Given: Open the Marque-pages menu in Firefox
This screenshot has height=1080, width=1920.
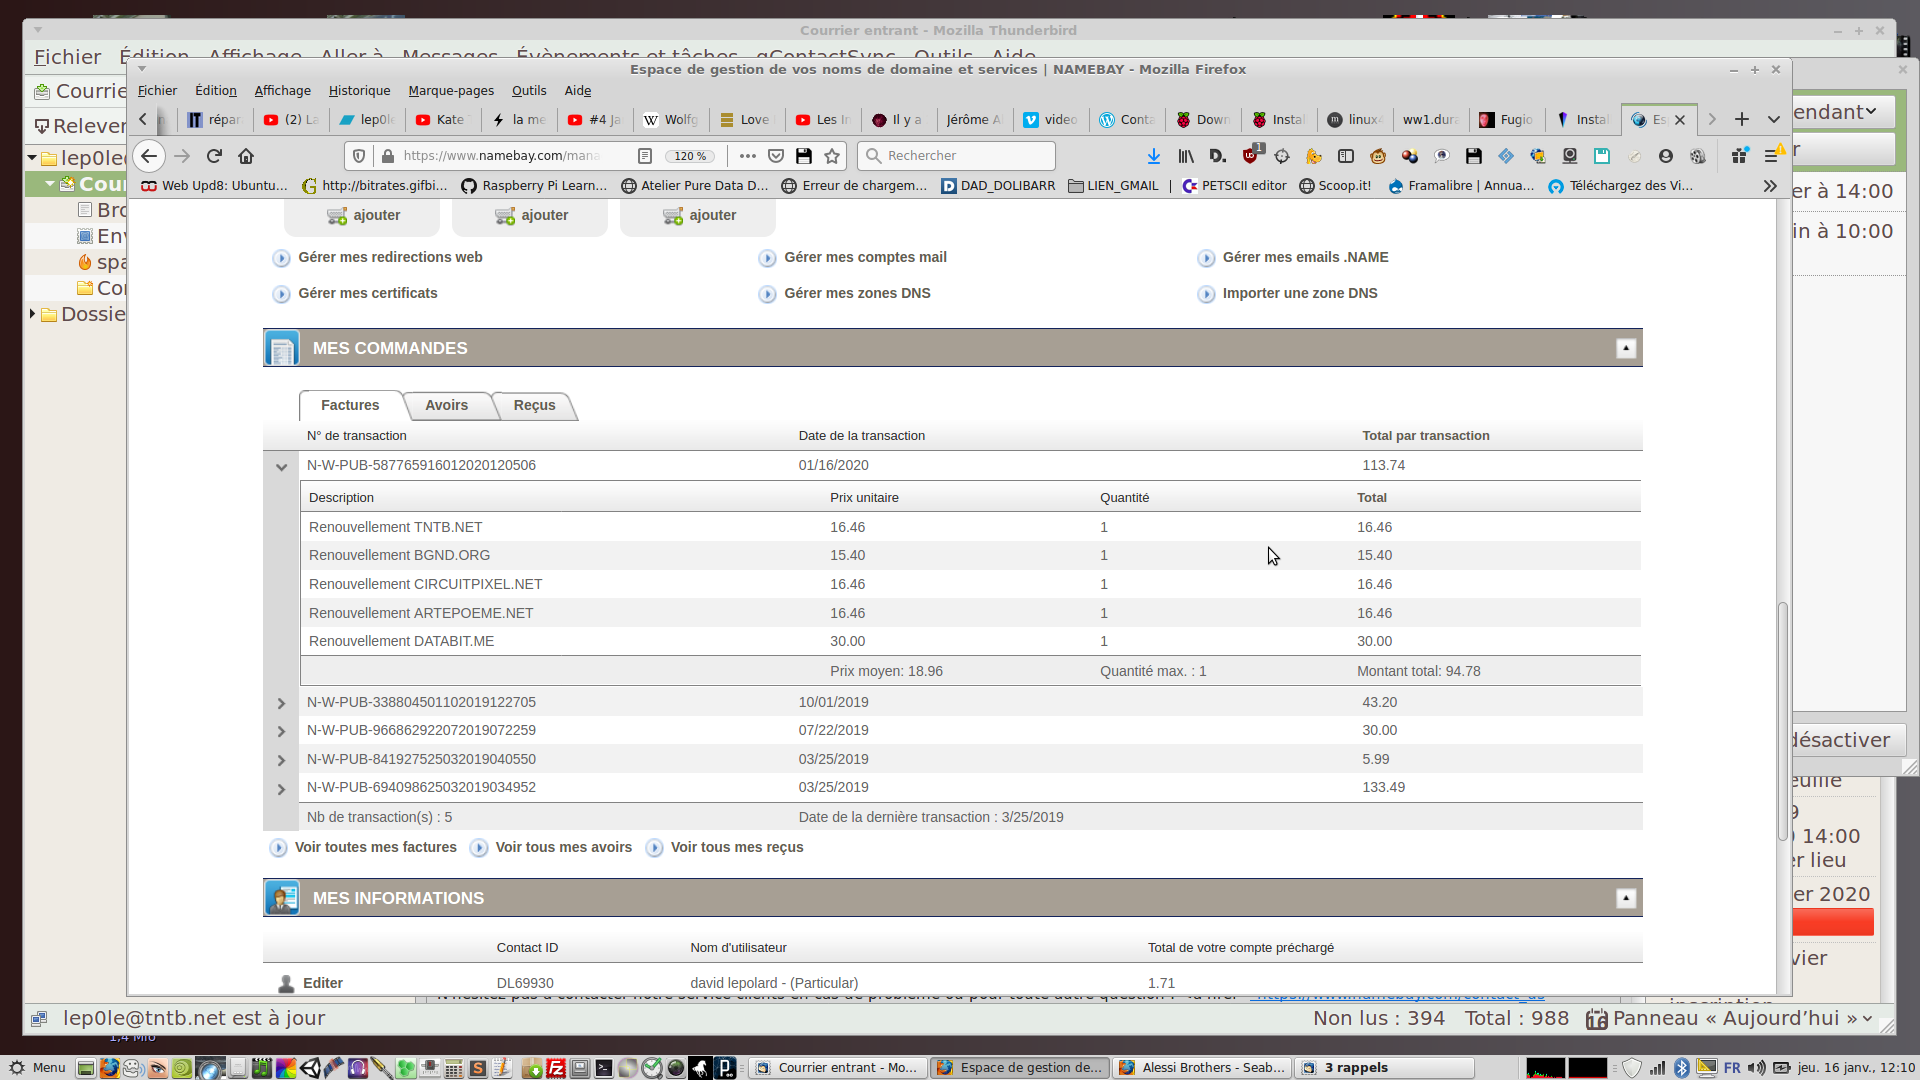Looking at the screenshot, I should point(450,90).
